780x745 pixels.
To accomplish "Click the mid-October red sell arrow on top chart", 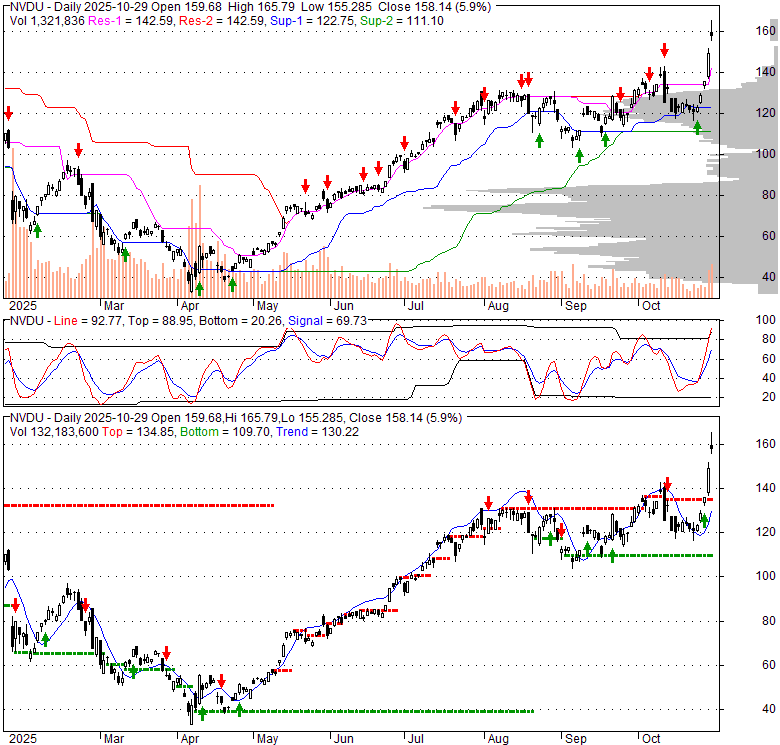I will (664, 50).
